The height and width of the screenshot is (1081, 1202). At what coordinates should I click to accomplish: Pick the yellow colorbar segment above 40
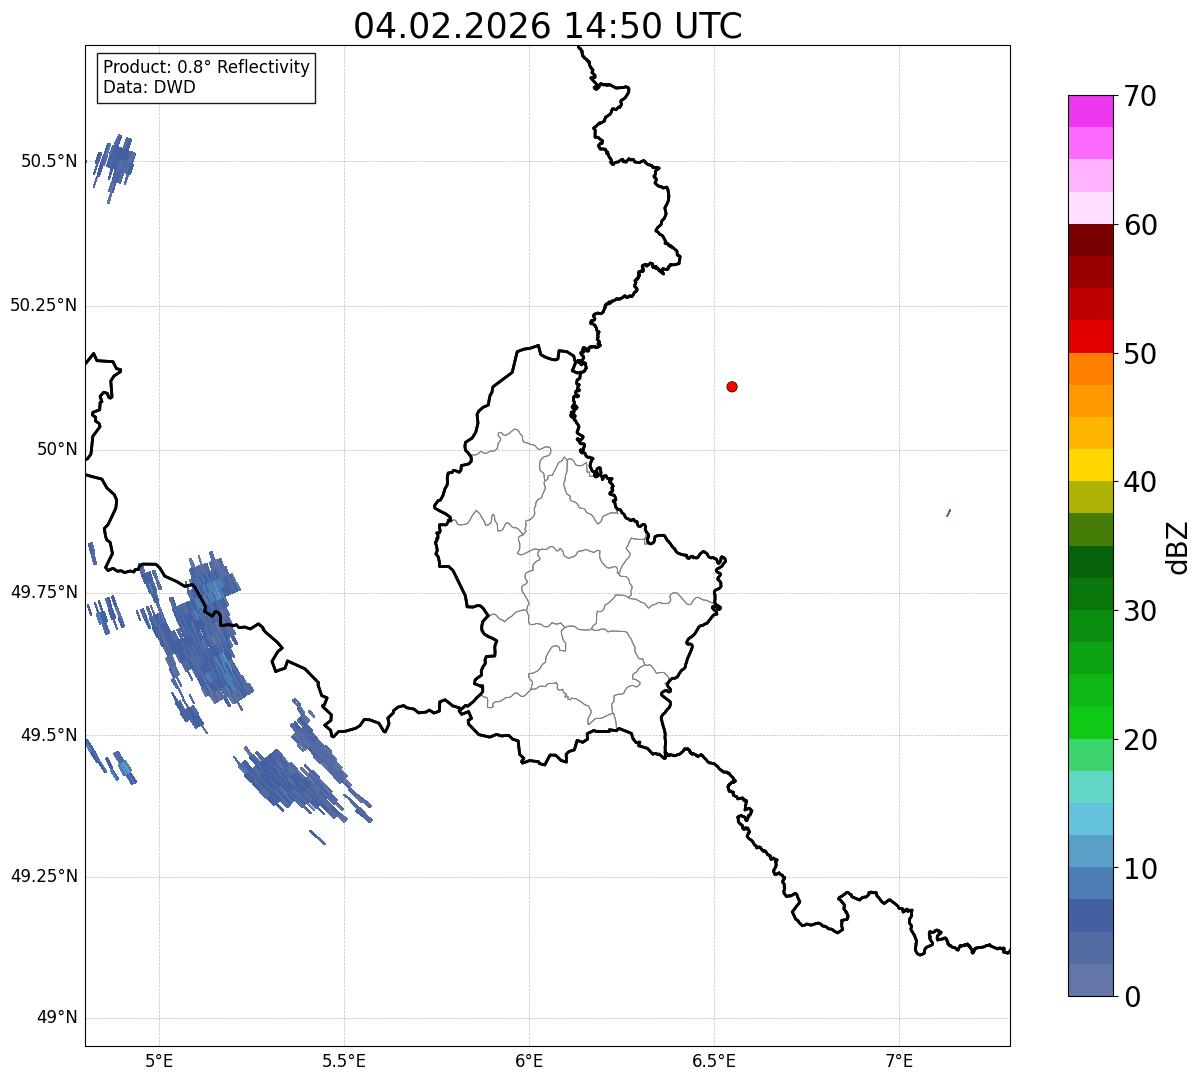coord(1090,465)
